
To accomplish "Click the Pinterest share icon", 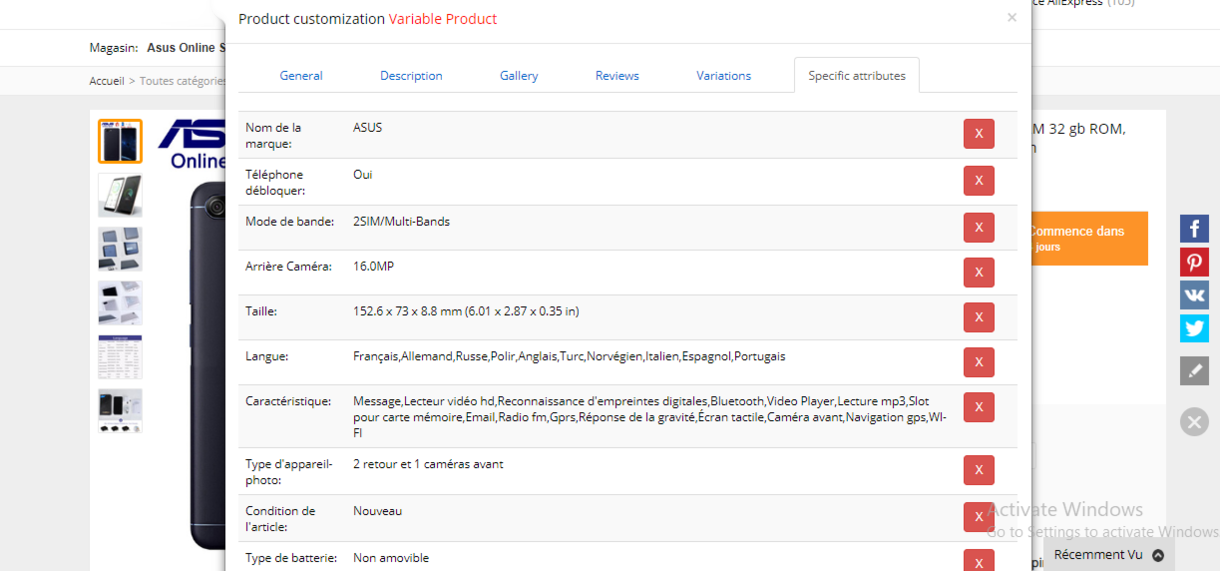I will pyautogui.click(x=1194, y=262).
